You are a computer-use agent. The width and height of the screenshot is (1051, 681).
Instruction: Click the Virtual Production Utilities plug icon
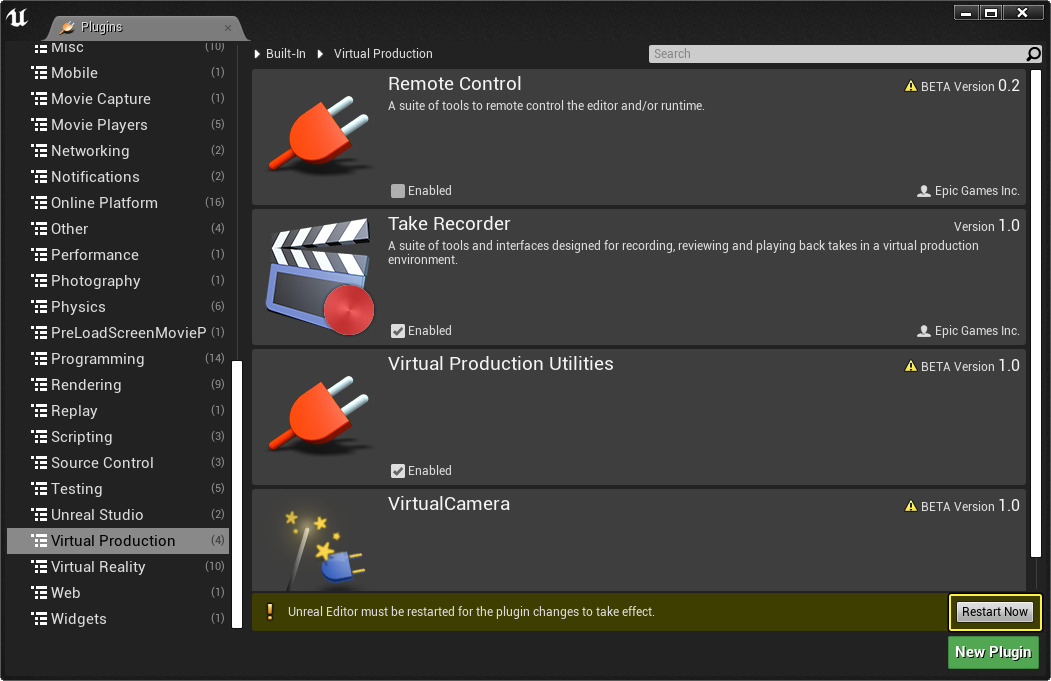tap(315, 415)
